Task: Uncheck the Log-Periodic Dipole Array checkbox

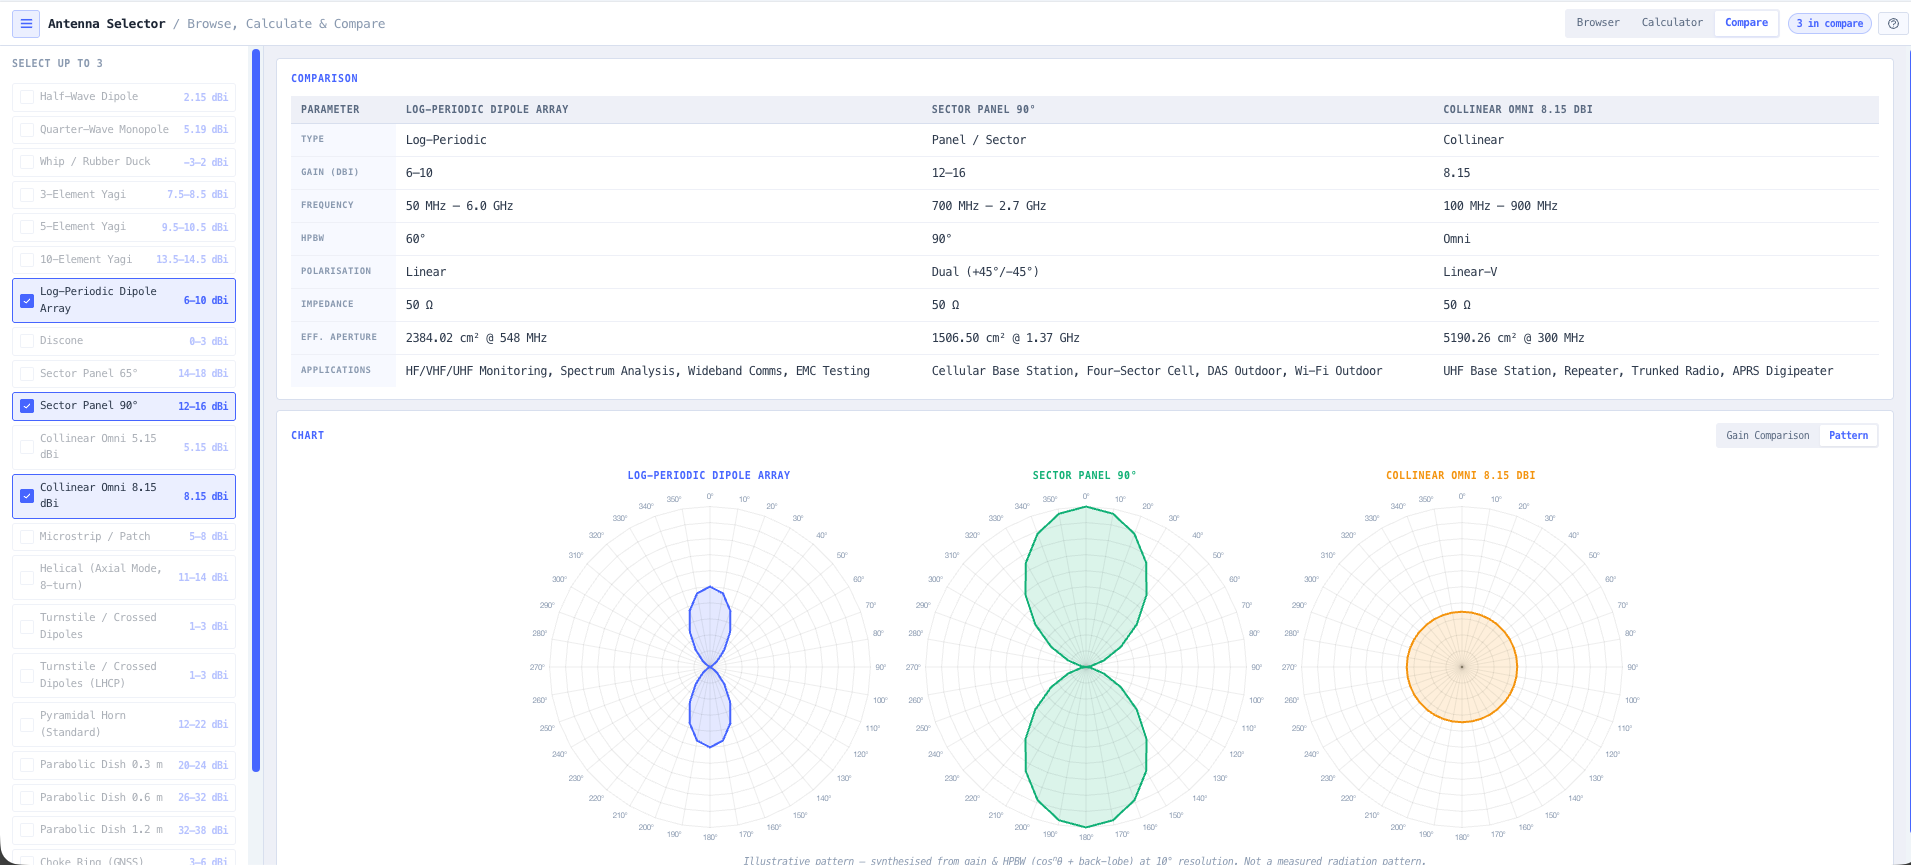Action: coord(27,300)
